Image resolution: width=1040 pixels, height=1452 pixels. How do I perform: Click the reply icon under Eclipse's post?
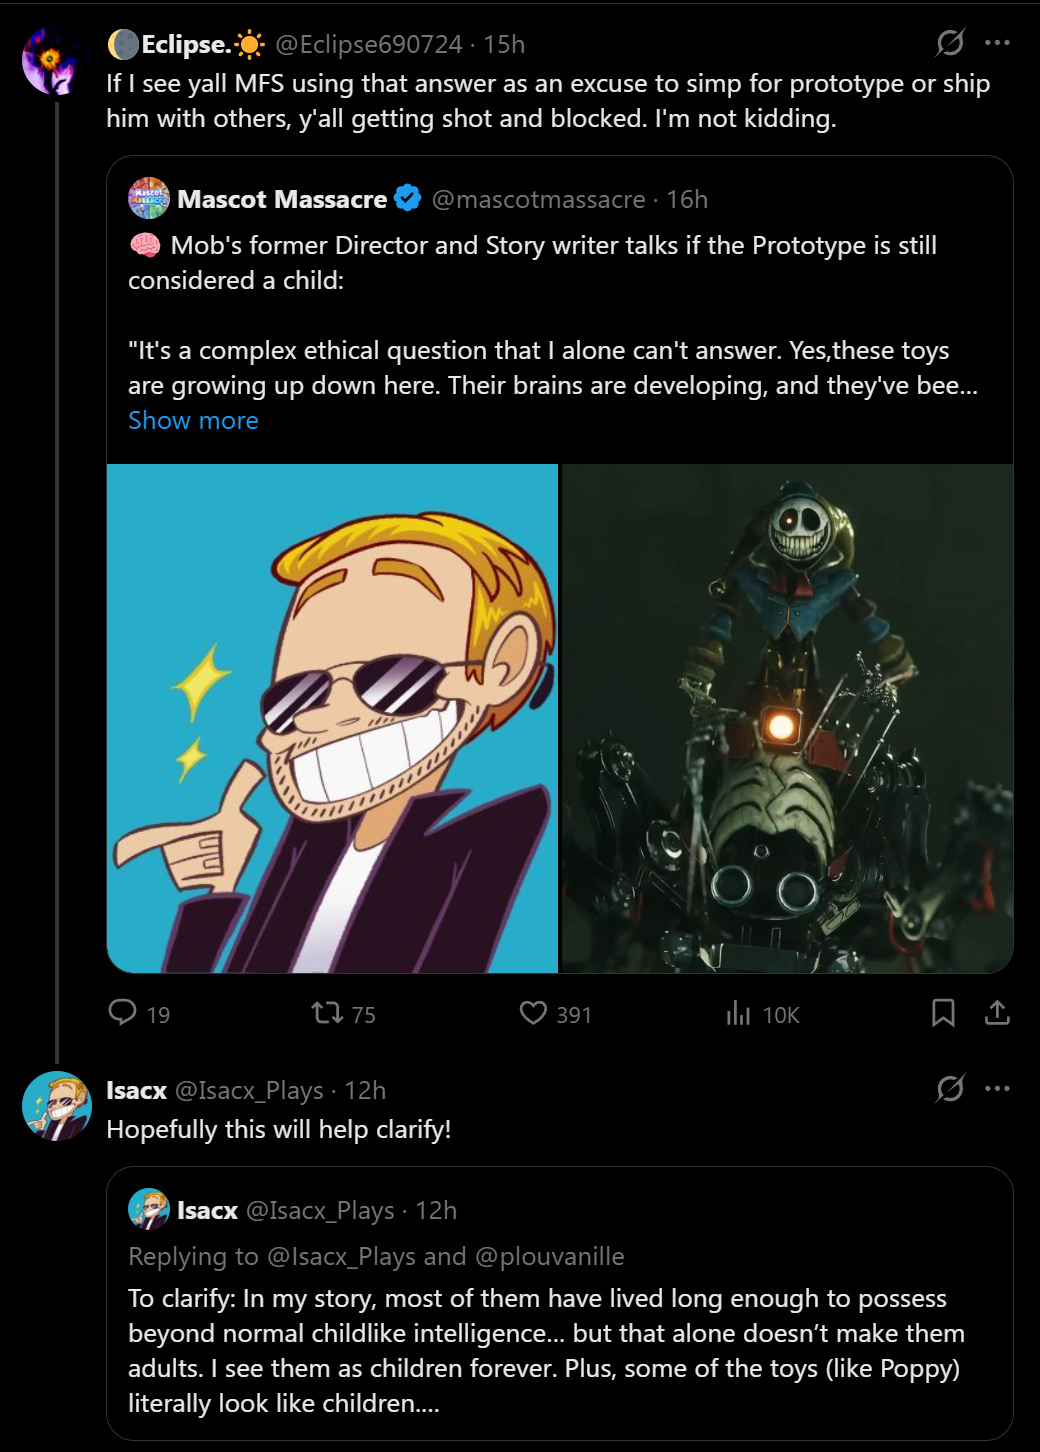(123, 1013)
